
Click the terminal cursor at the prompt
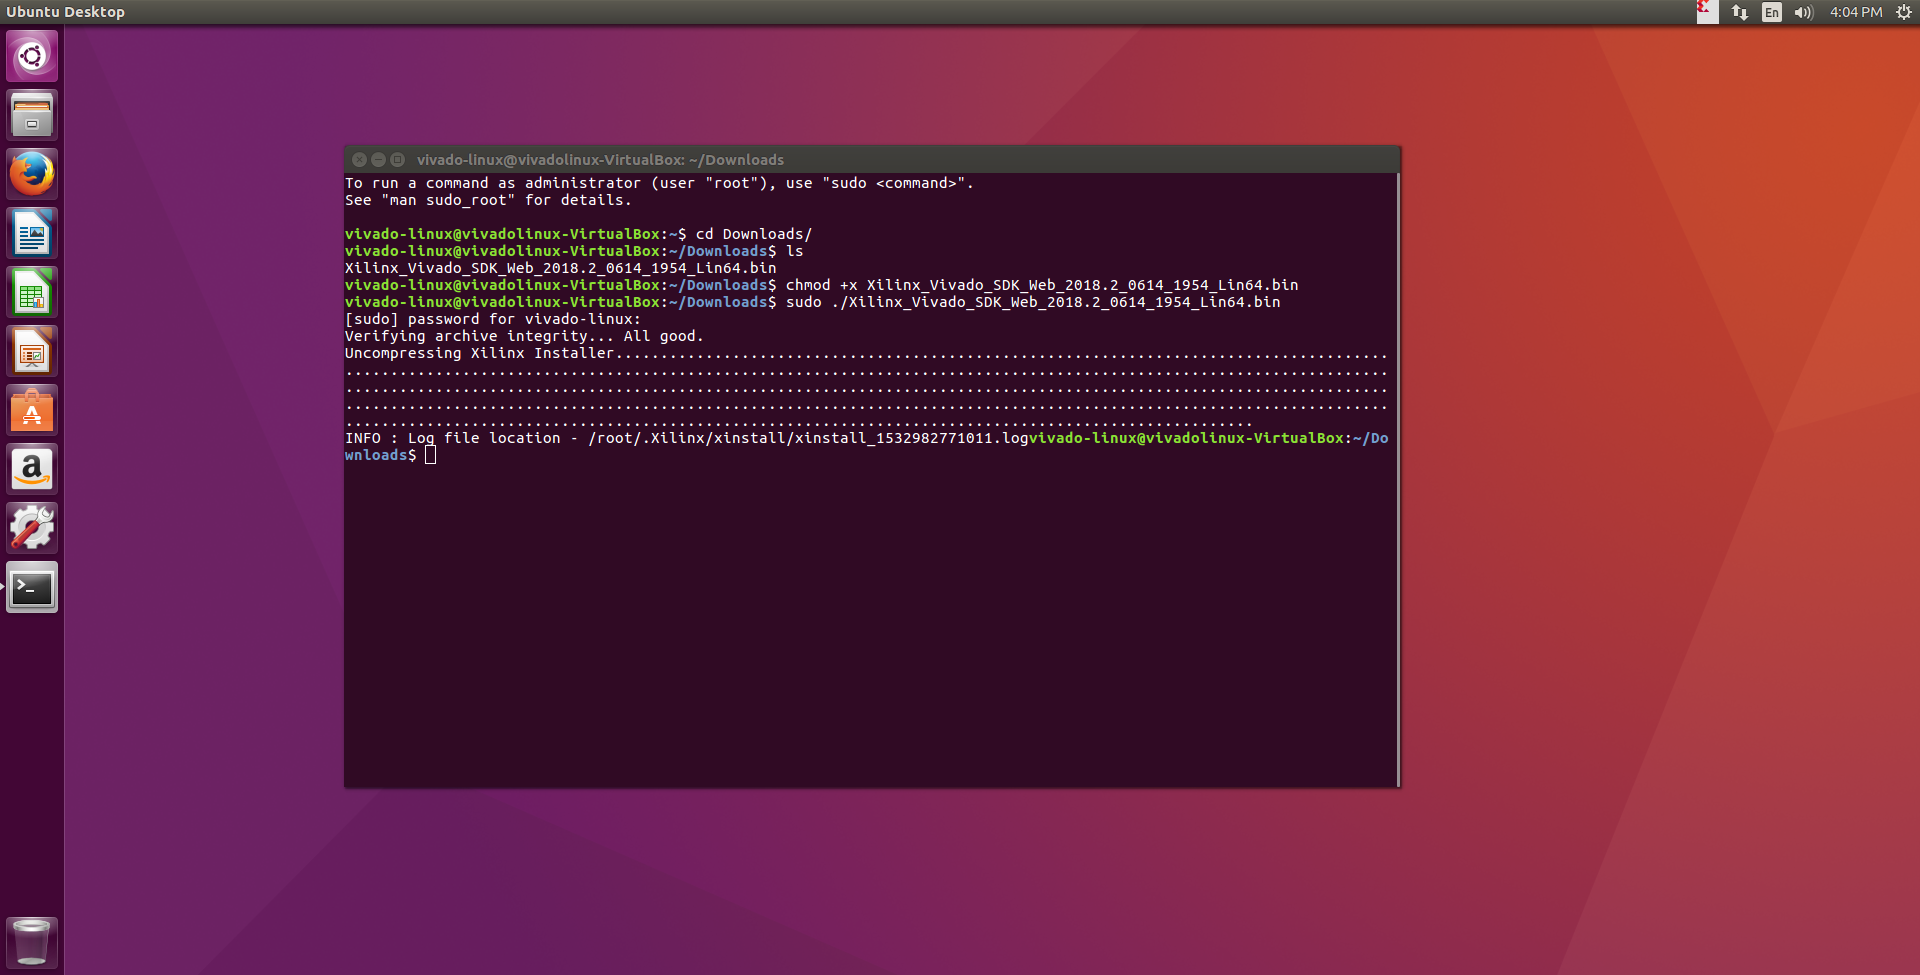click(430, 455)
